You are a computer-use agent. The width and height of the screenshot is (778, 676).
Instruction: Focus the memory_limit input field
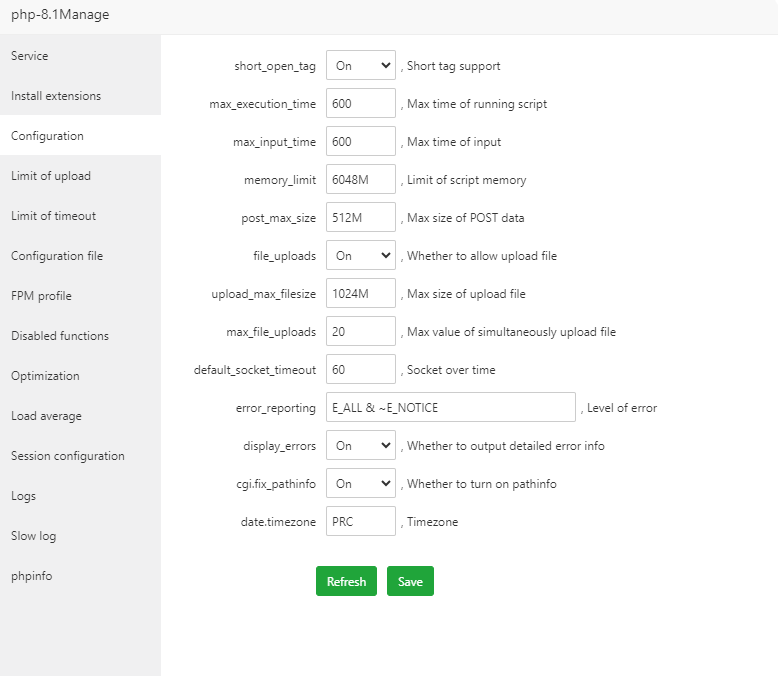pos(360,180)
